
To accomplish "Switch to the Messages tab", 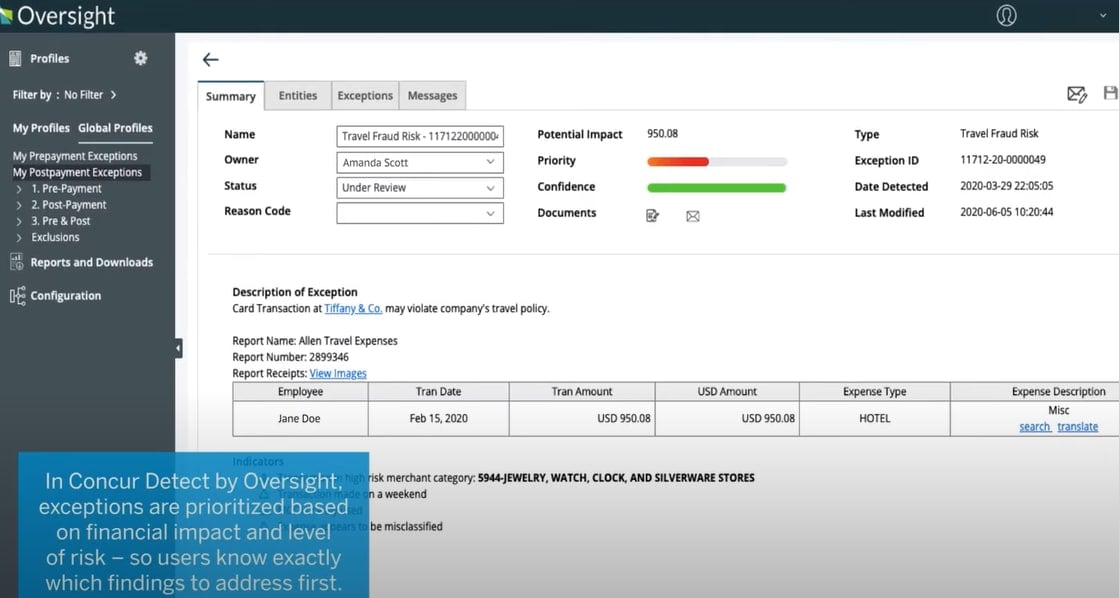I will pyautogui.click(x=432, y=96).
